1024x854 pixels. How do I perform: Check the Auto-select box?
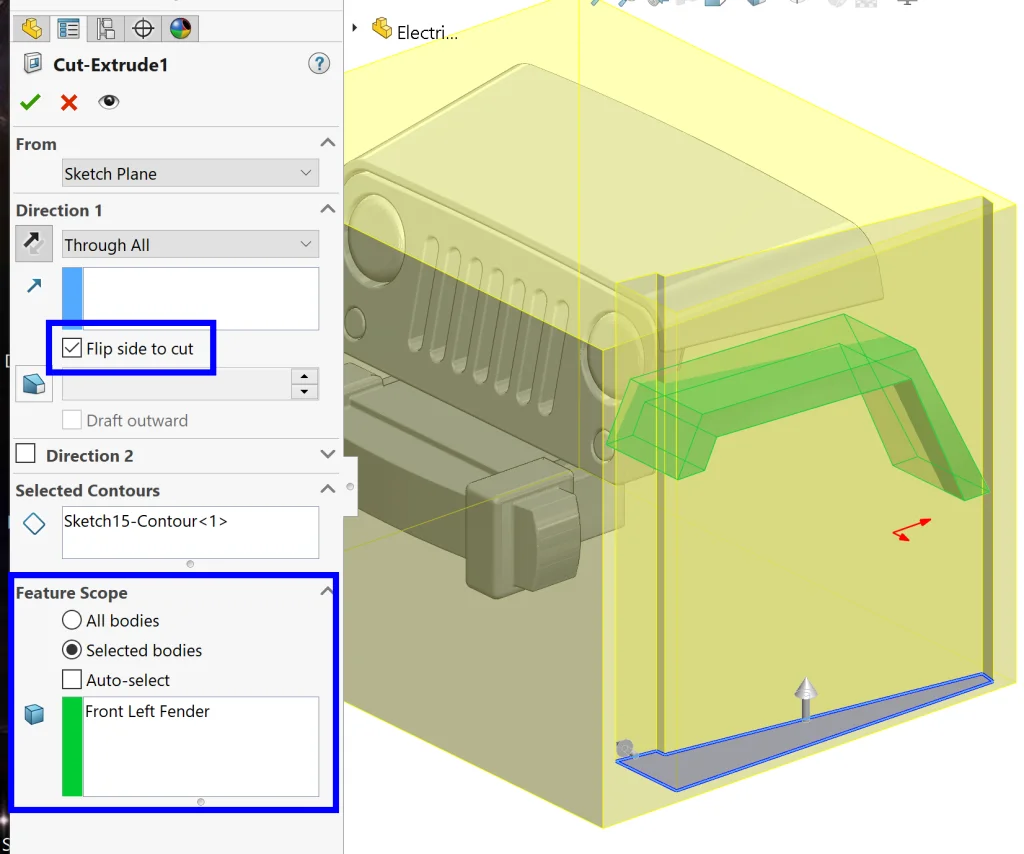coord(72,680)
